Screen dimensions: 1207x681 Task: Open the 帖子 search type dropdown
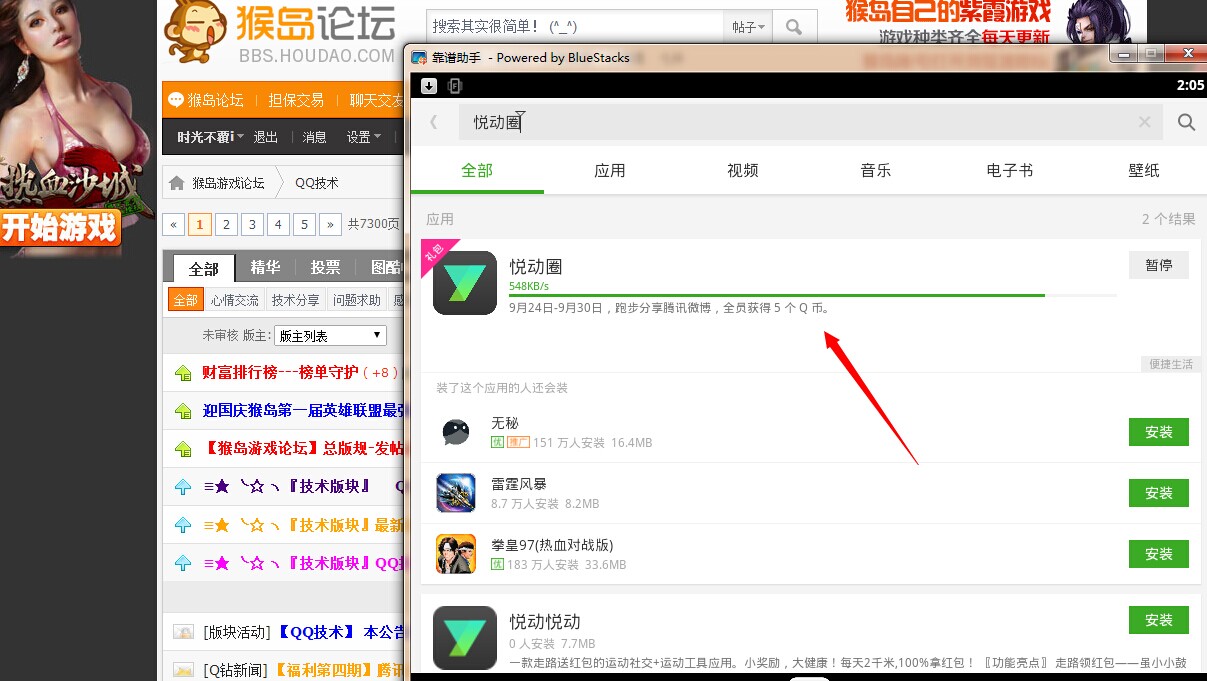coord(749,27)
